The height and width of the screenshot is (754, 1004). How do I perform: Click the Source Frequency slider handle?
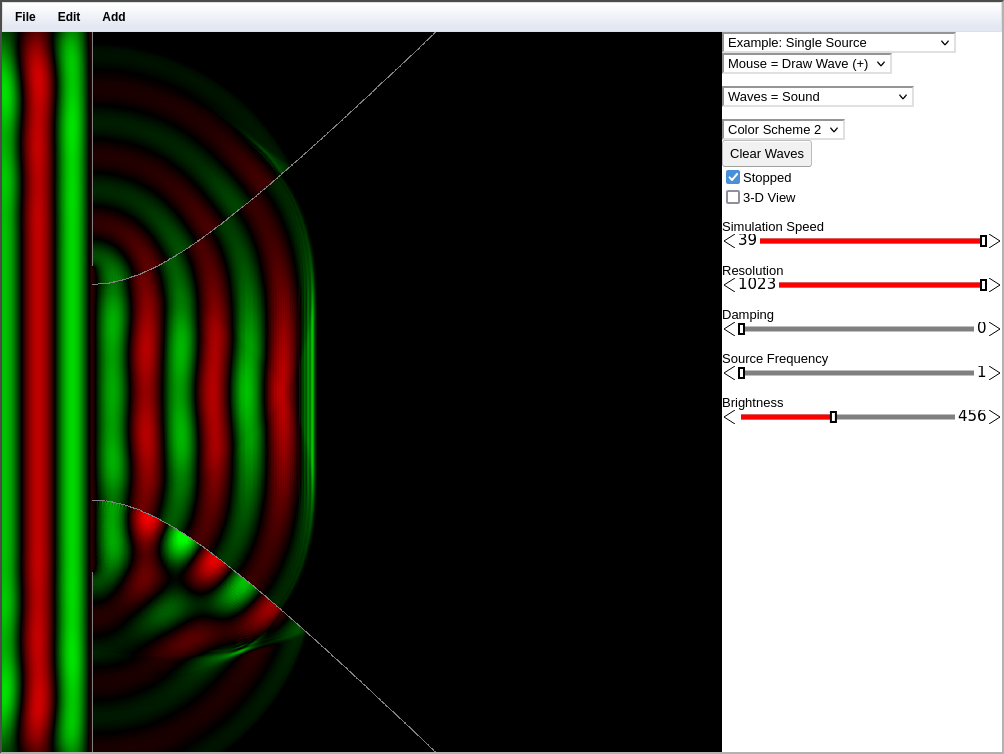[x=741, y=373]
